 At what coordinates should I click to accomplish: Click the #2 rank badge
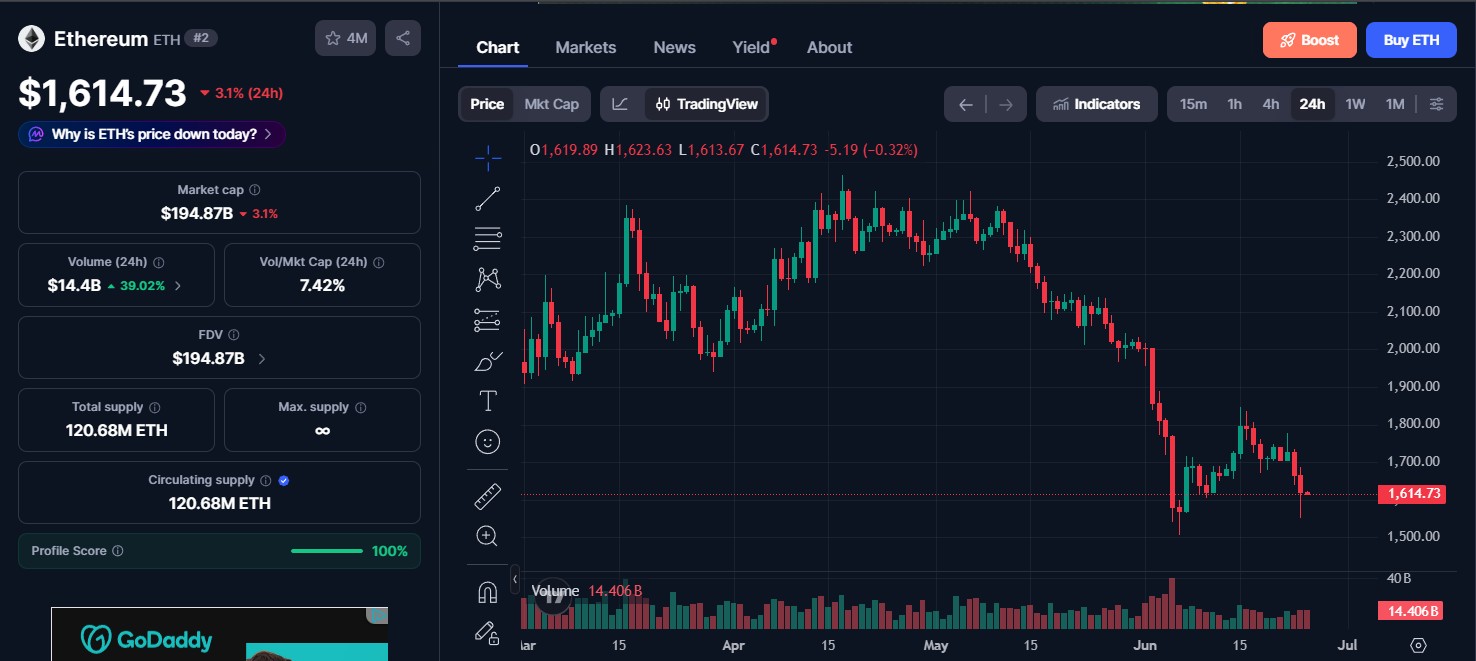point(201,38)
